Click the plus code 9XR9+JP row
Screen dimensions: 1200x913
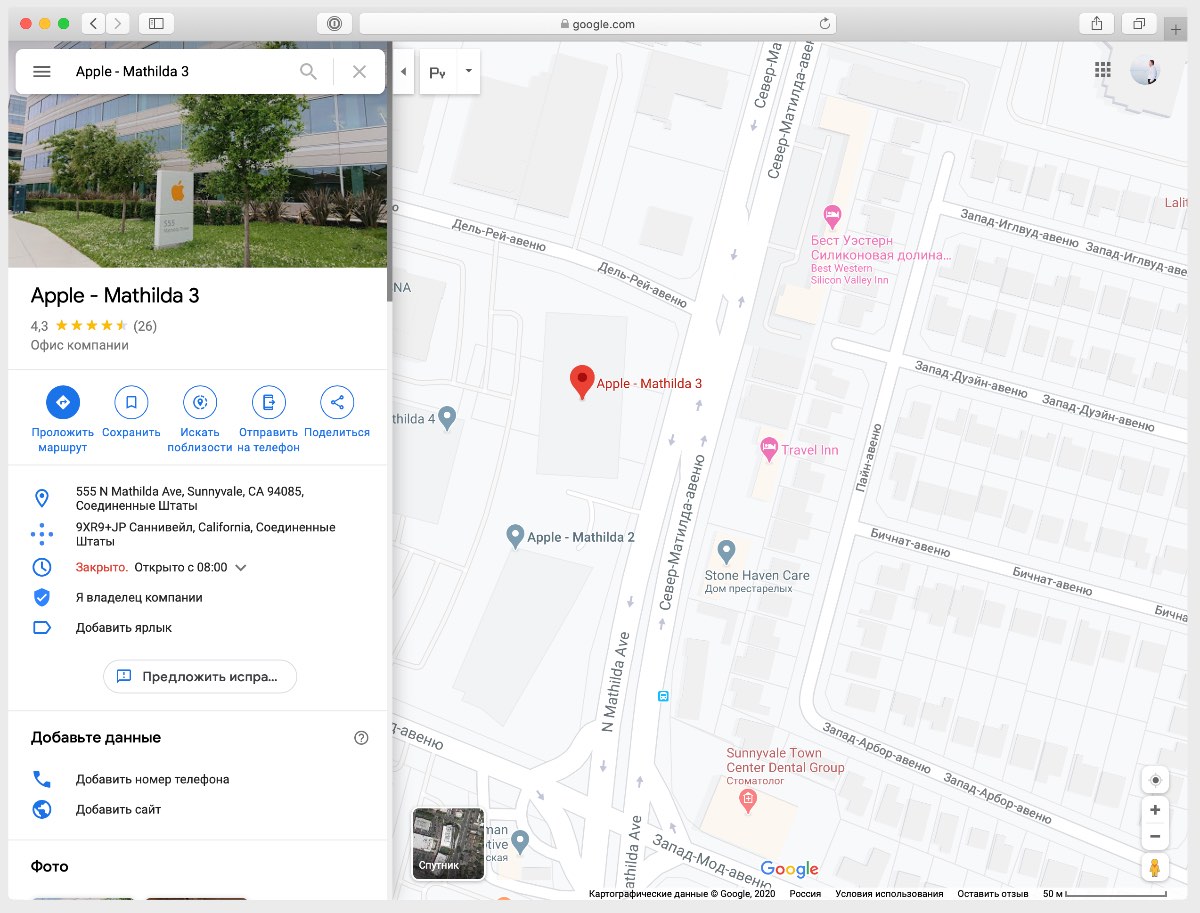coord(198,534)
